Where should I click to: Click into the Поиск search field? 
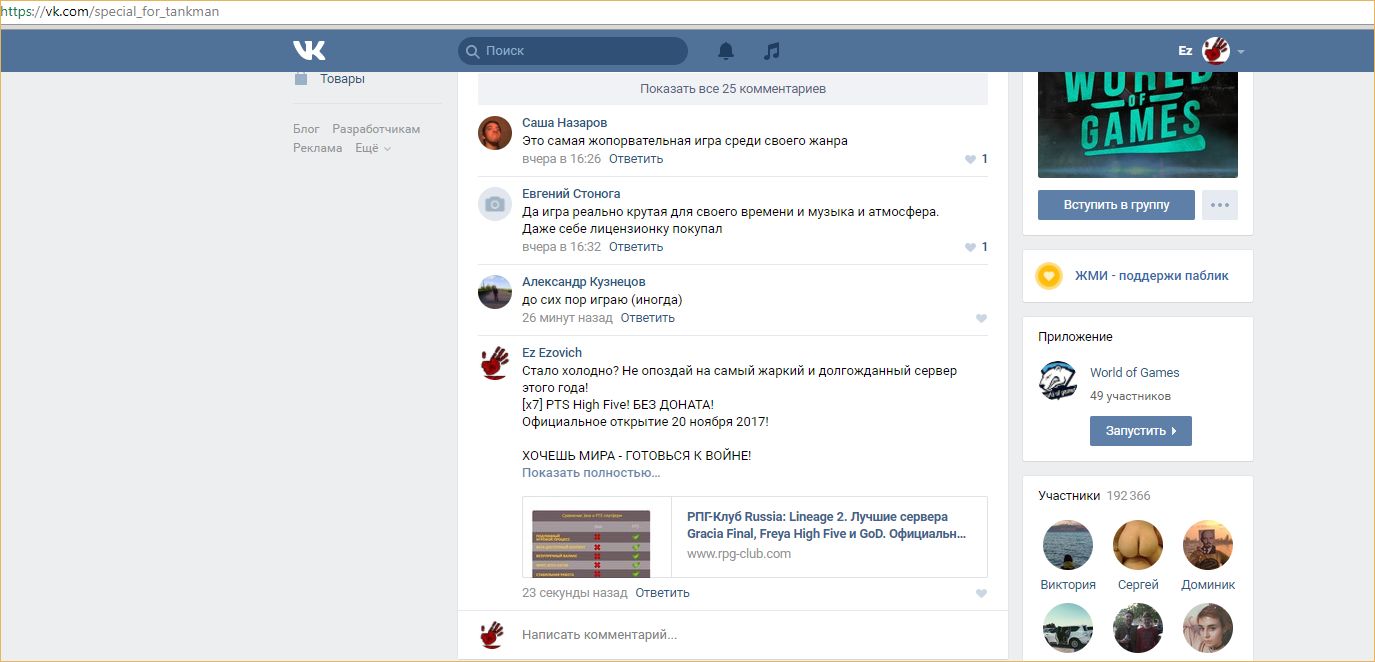(x=573, y=51)
